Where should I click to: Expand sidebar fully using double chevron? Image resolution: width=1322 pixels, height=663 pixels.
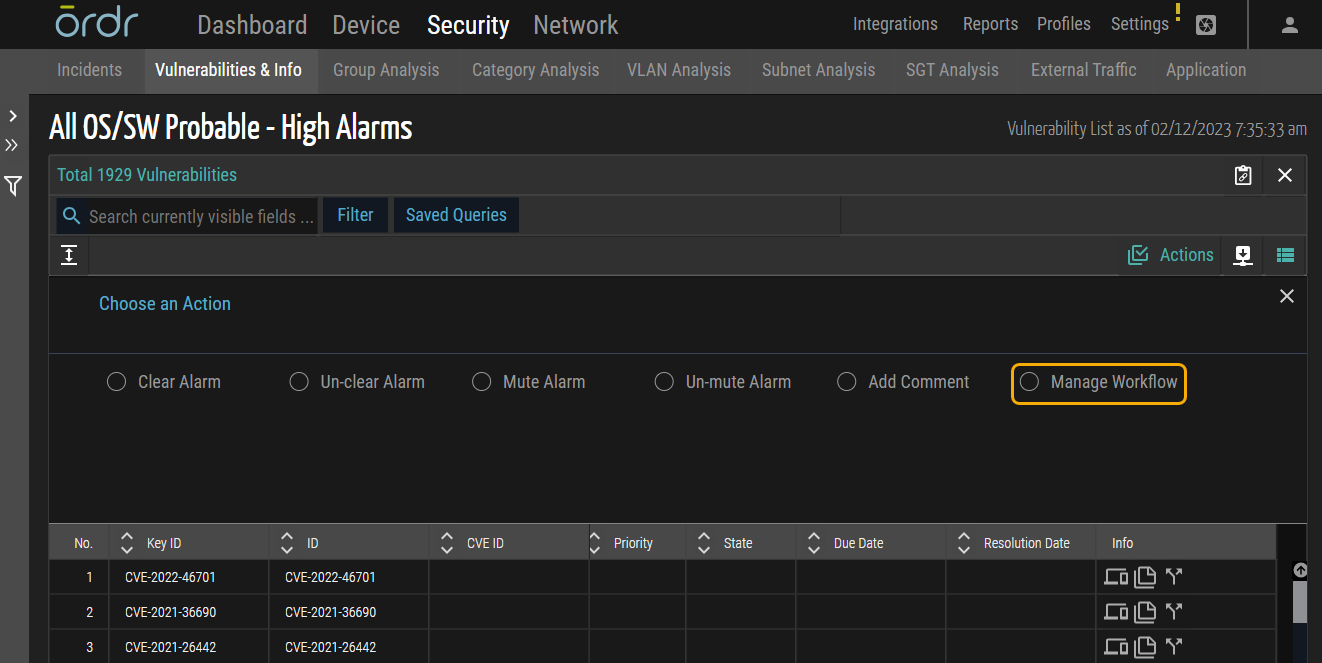12,146
